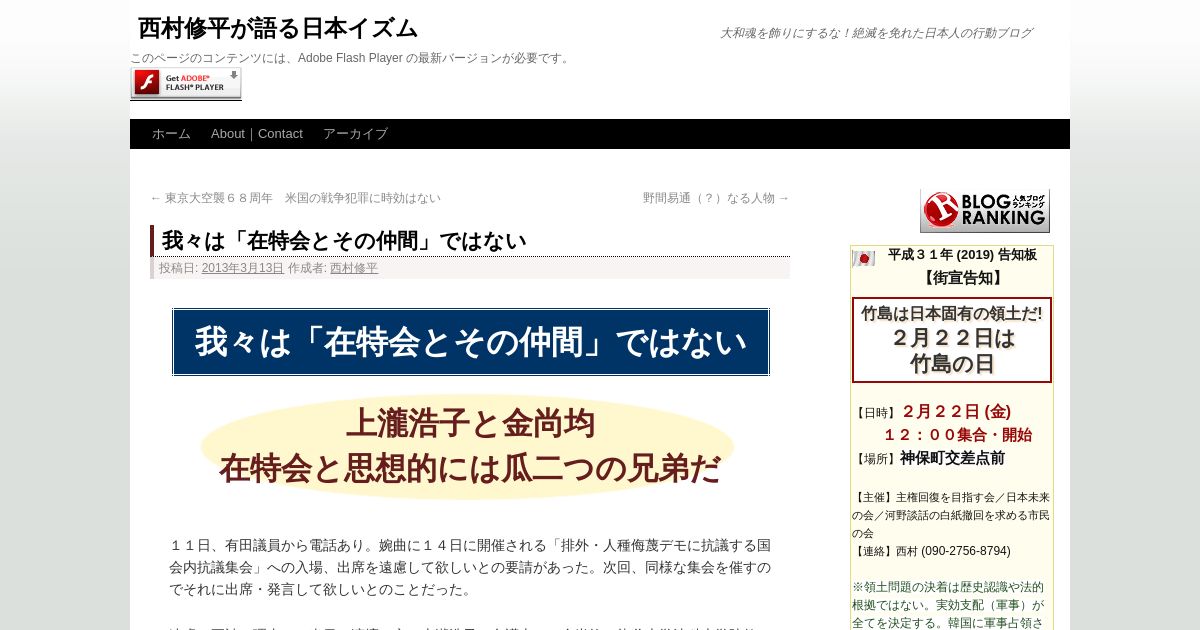This screenshot has height=630, width=1200.
Task: Click author link 西村修平
Action: [354, 268]
